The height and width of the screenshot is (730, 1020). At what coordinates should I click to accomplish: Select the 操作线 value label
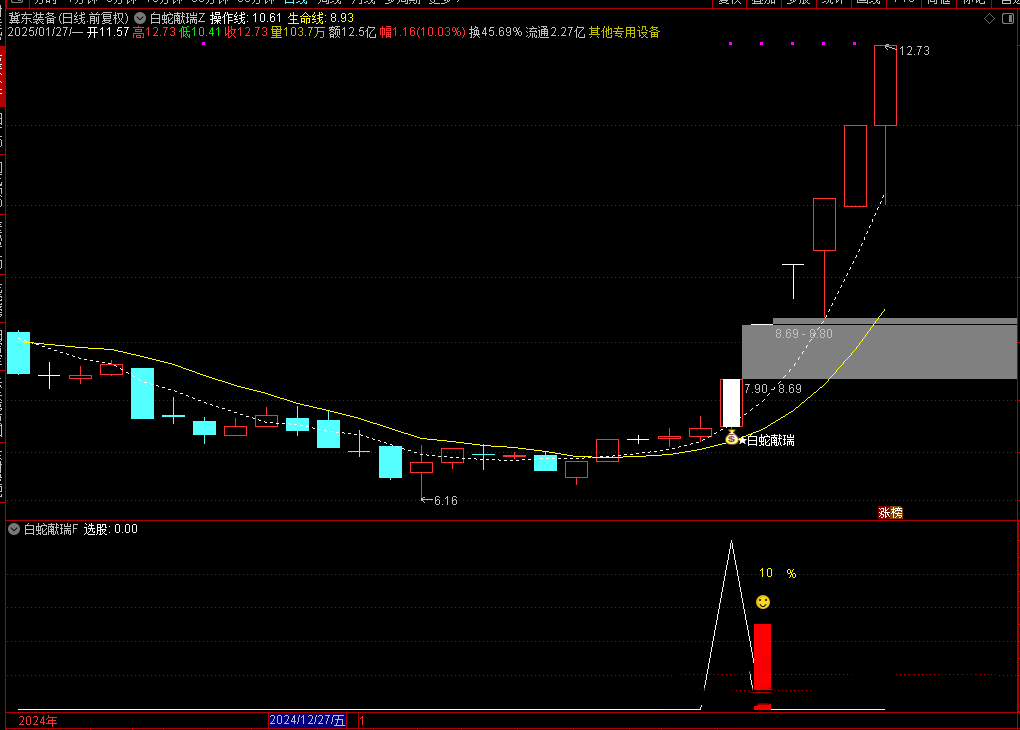click(245, 18)
